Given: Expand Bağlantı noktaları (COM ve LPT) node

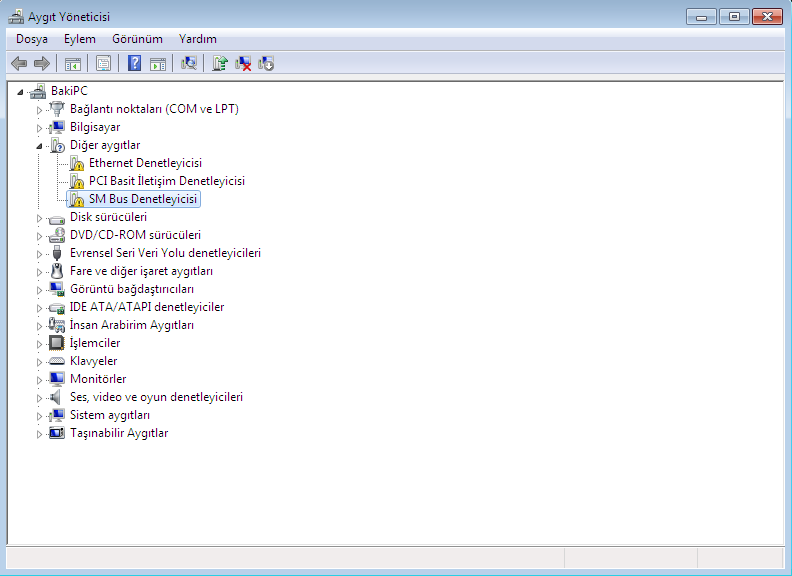Looking at the screenshot, I should 39,110.
